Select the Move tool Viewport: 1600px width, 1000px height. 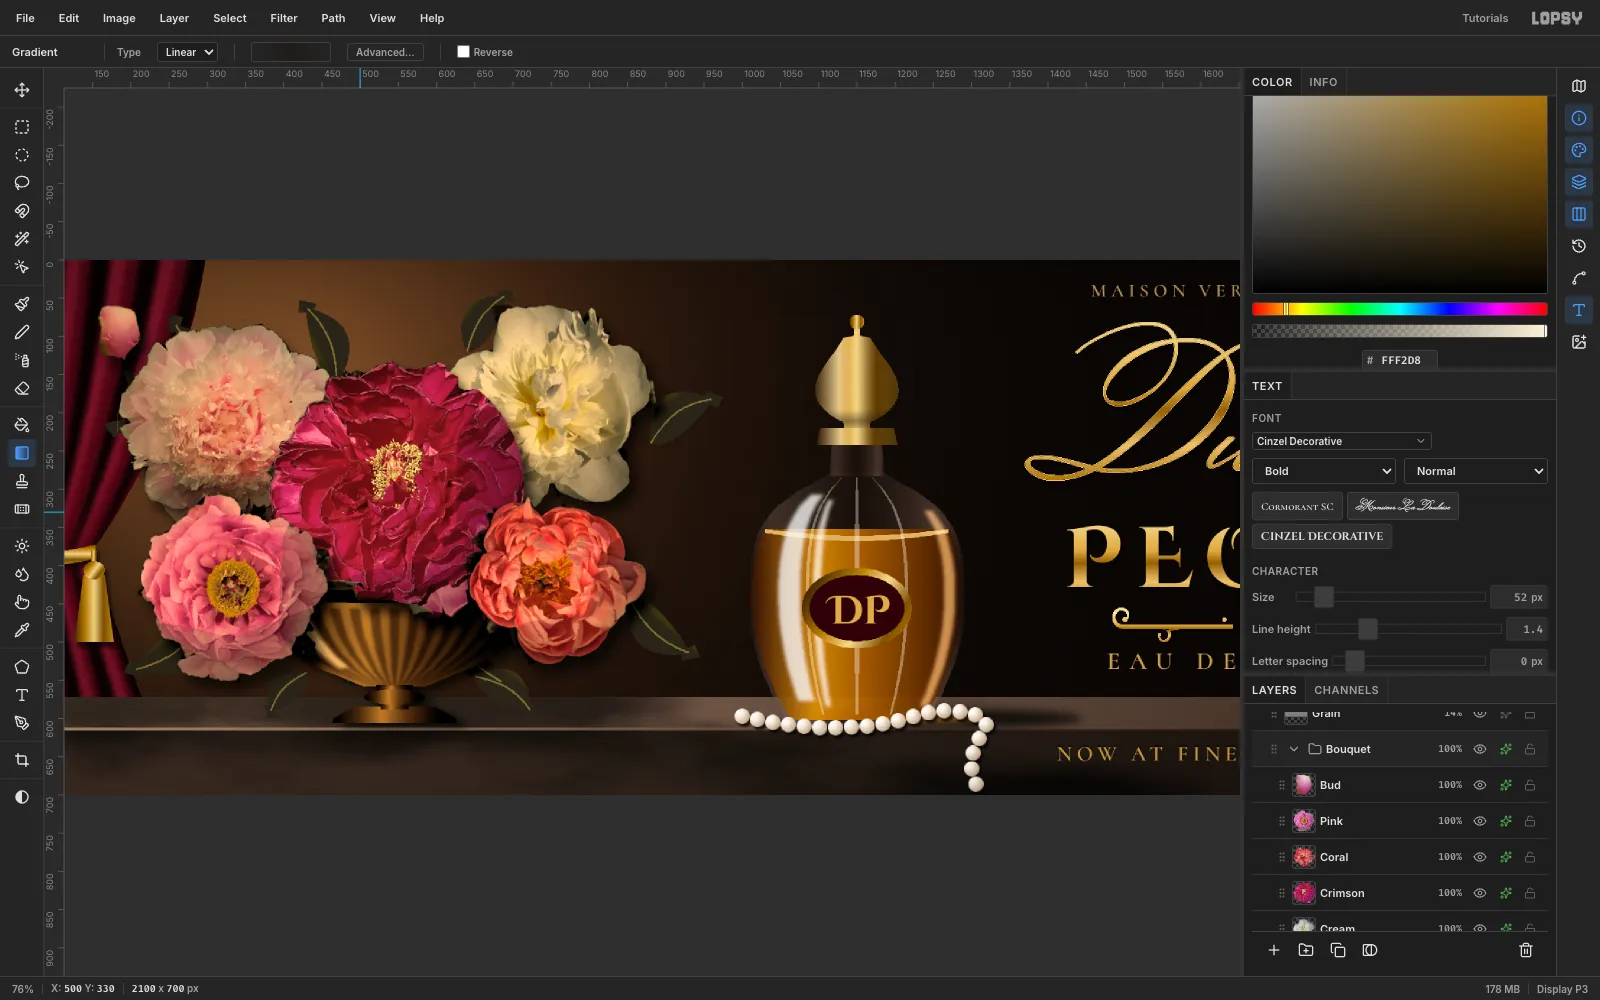22,90
